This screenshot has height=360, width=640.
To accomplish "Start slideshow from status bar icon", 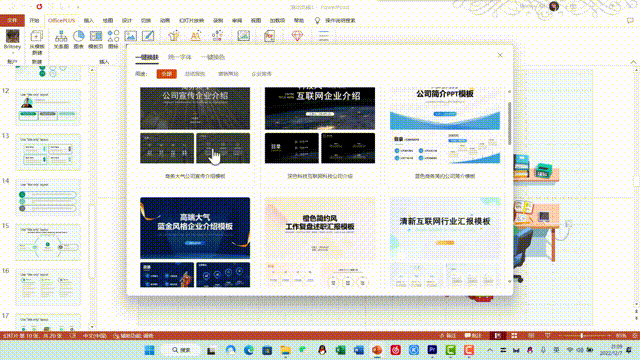I will pyautogui.click(x=547, y=336).
